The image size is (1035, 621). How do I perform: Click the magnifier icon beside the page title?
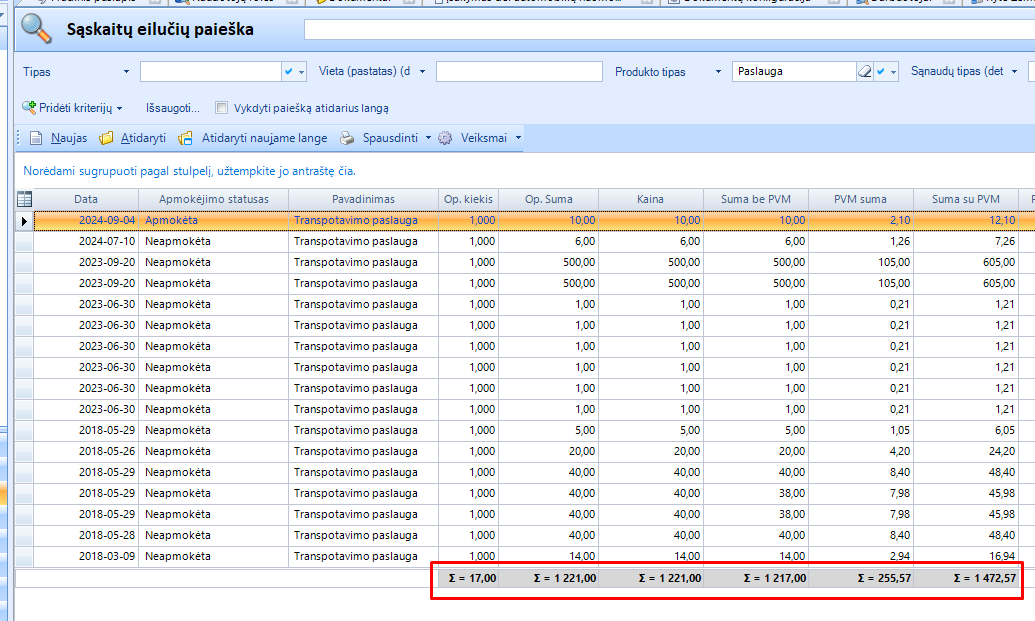click(x=36, y=29)
